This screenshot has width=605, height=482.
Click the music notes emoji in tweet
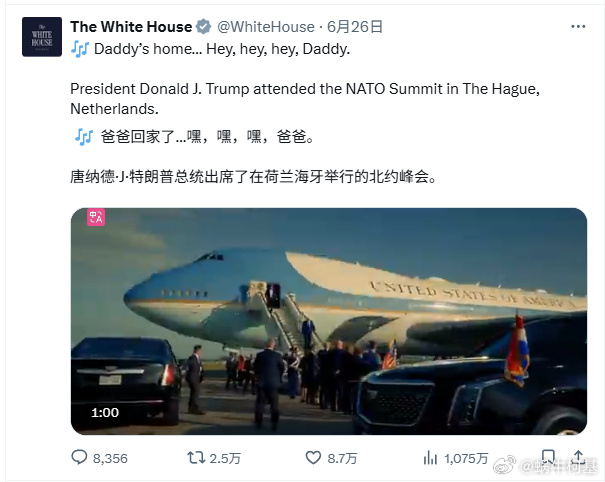pyautogui.click(x=80, y=49)
